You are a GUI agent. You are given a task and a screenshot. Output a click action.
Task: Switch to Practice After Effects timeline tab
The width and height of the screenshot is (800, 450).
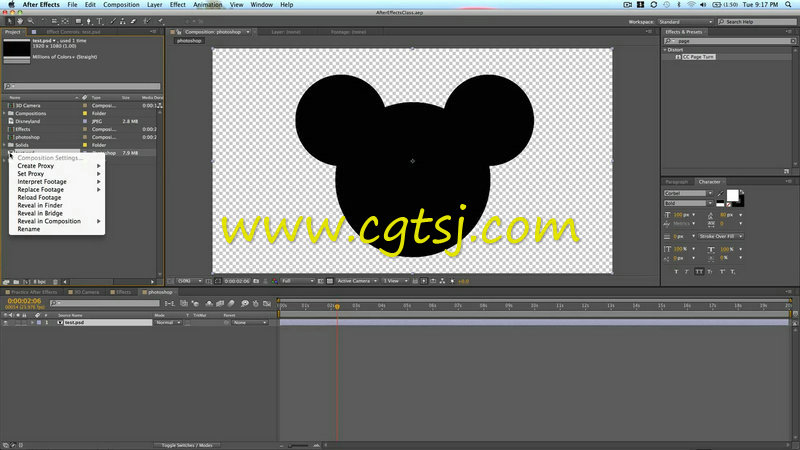(32, 292)
